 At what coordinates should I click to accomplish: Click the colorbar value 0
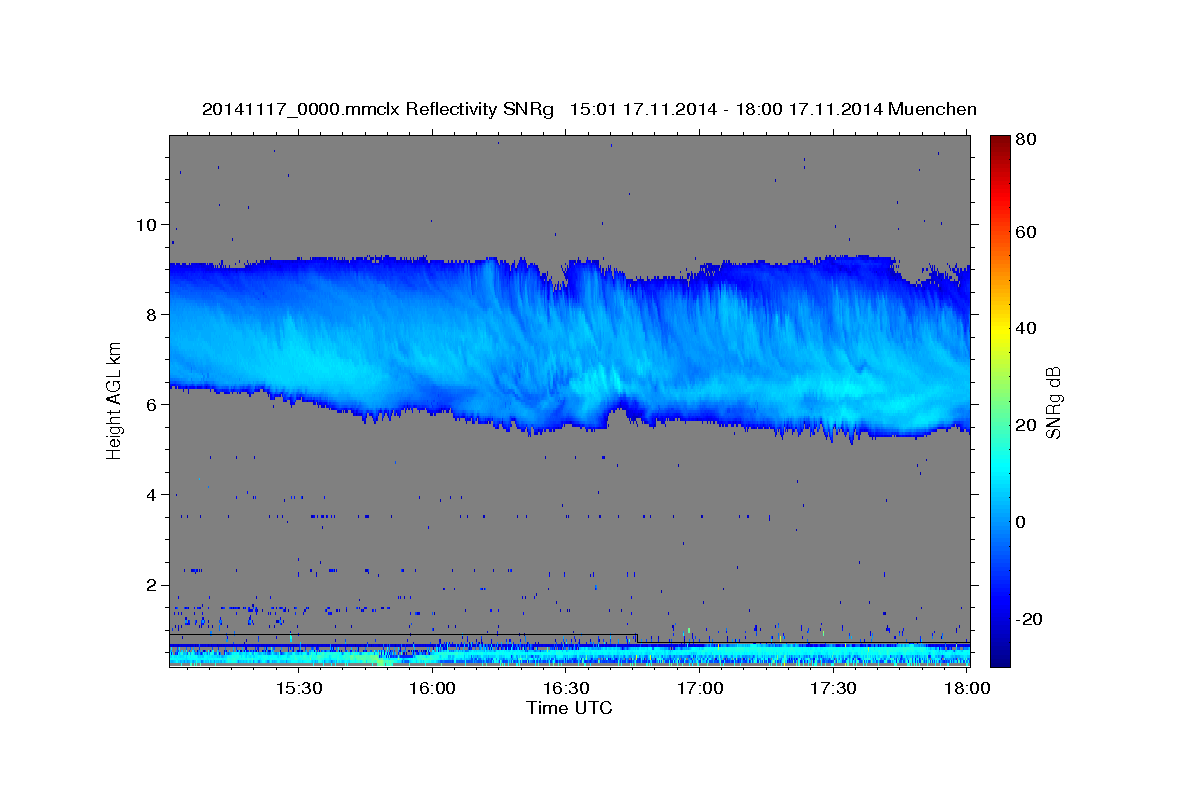click(x=1021, y=522)
